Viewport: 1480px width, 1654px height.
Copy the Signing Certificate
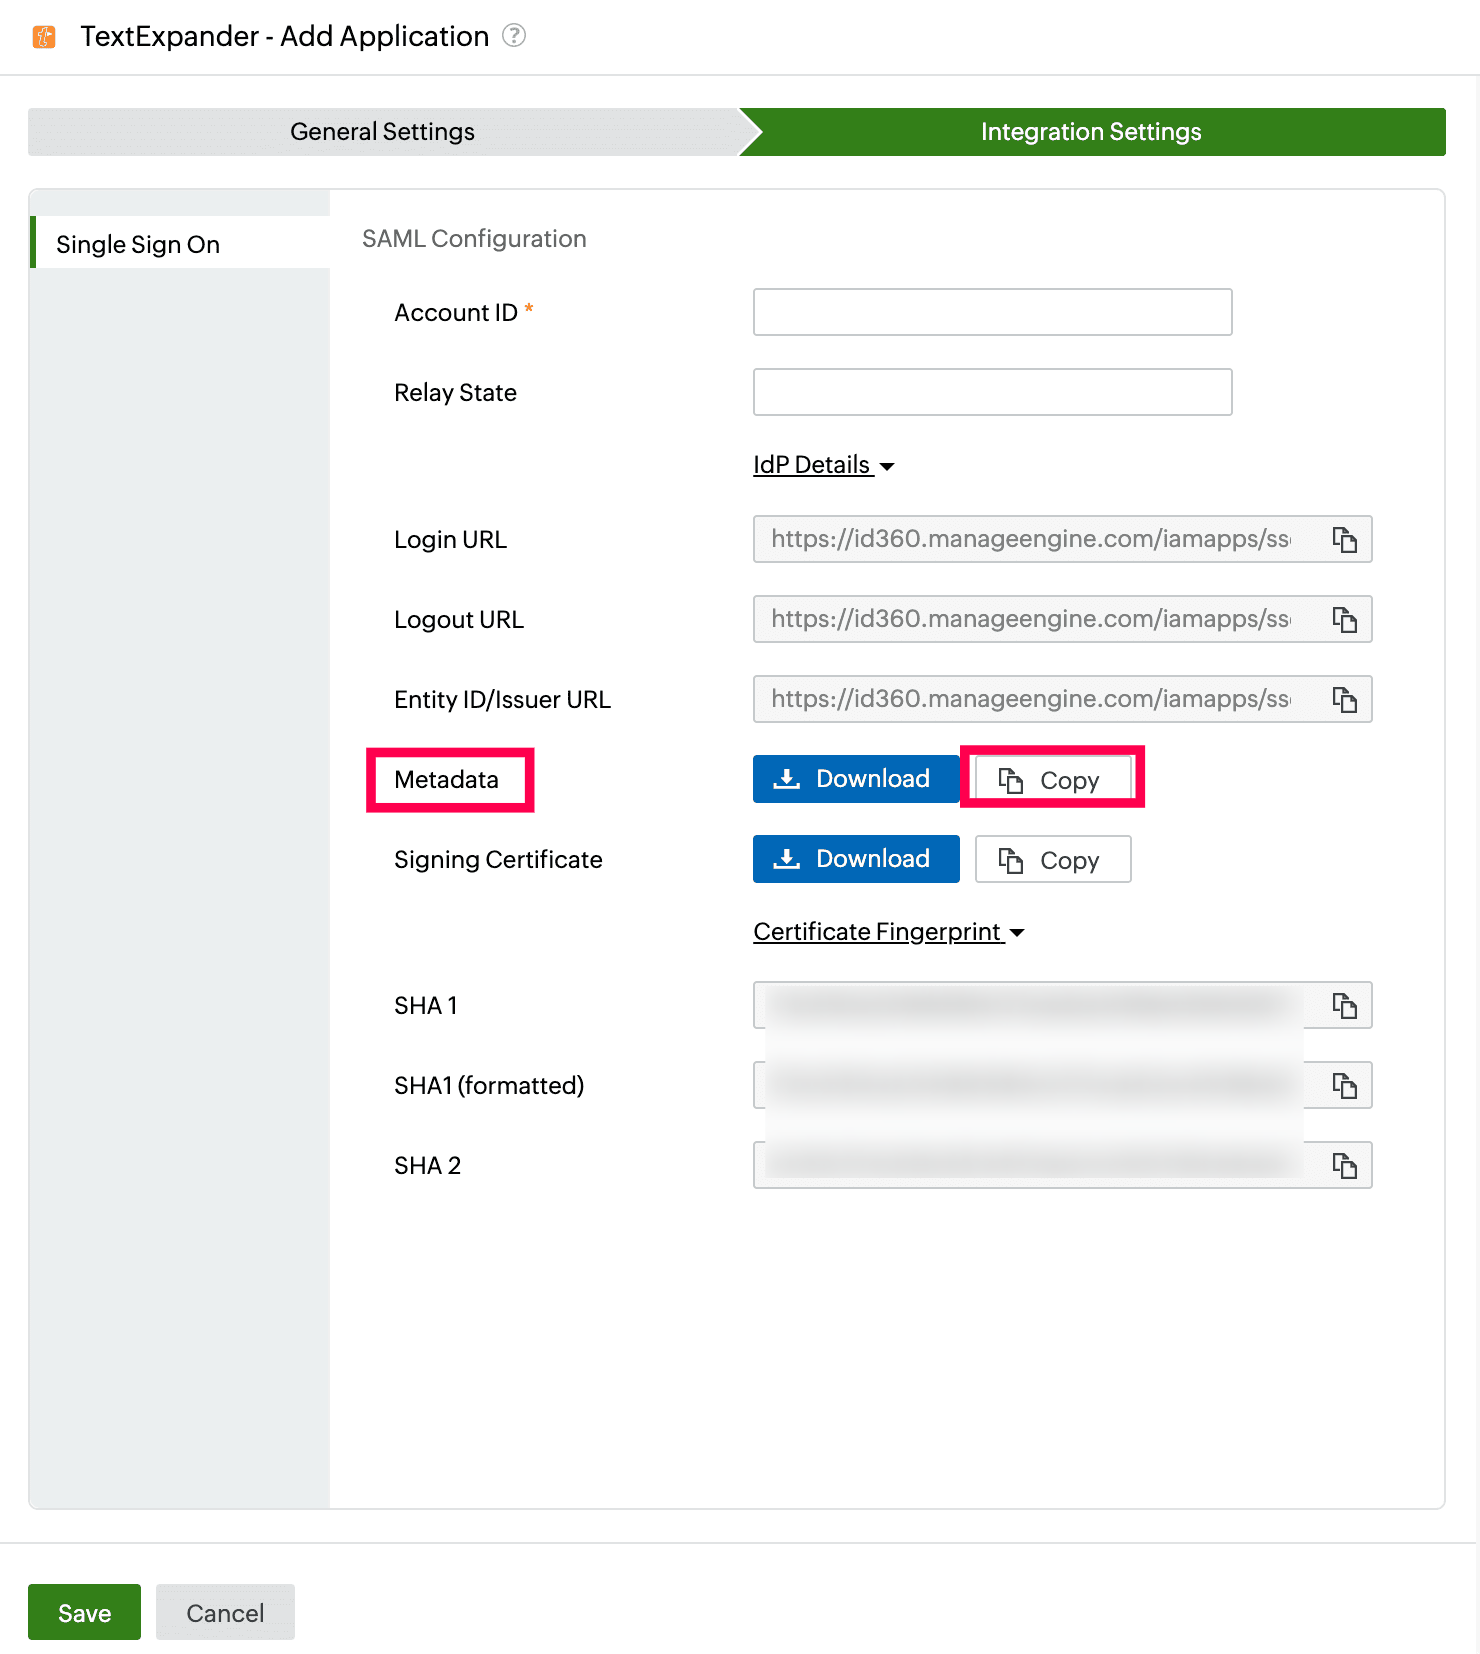click(x=1053, y=859)
